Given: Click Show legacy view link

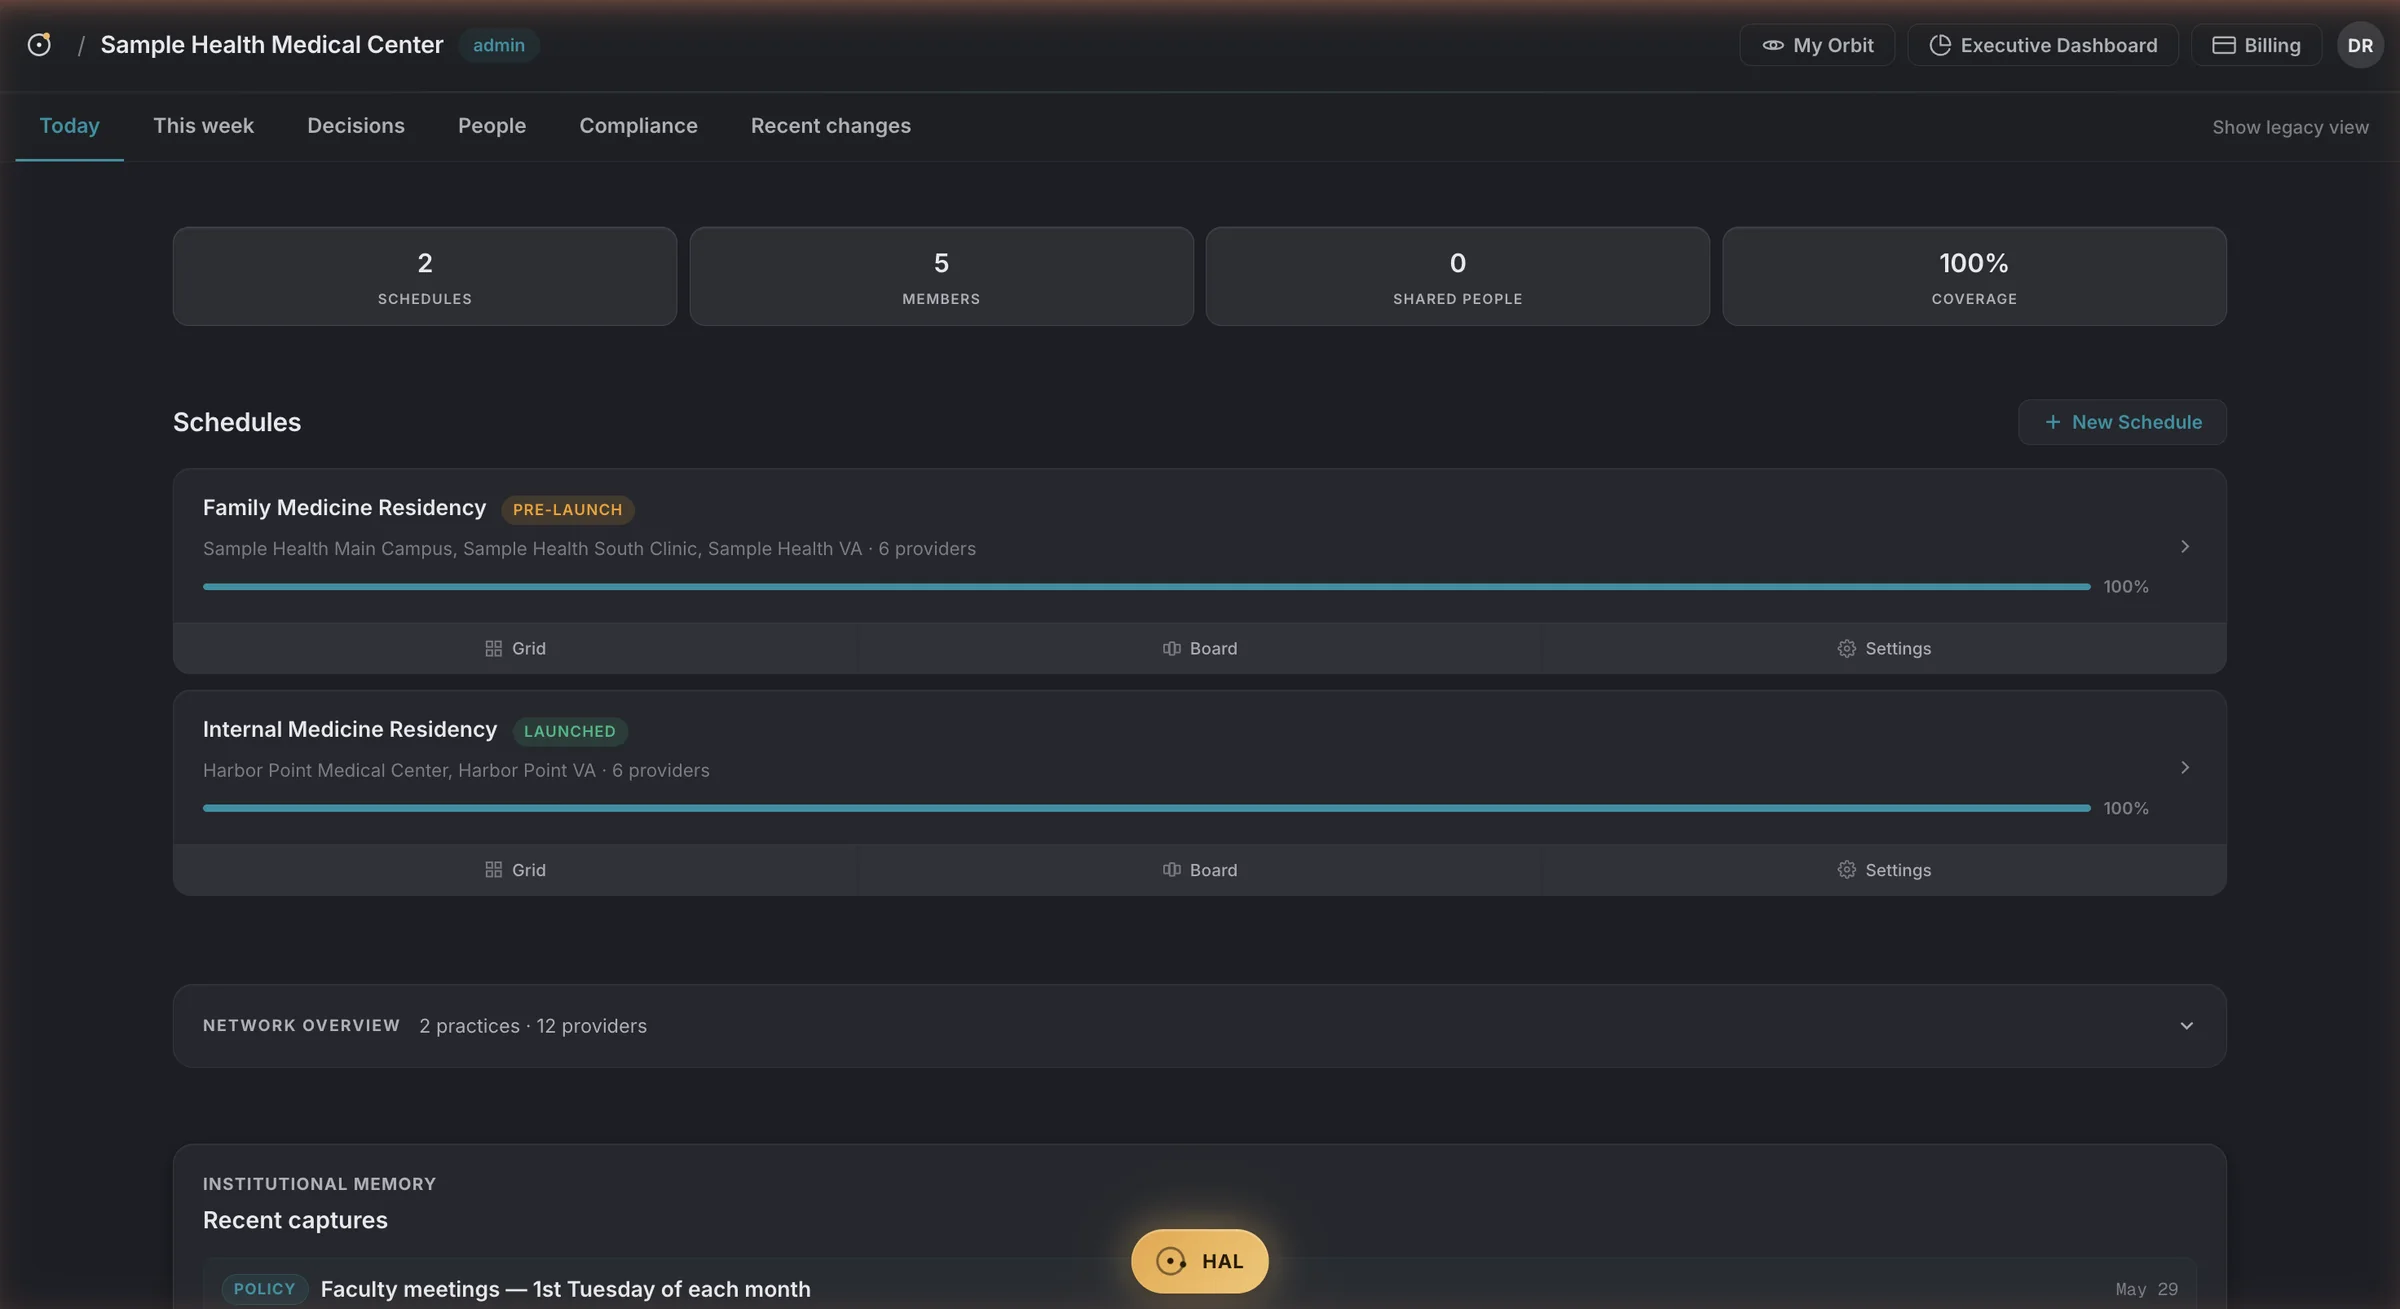Looking at the screenshot, I should click(2290, 127).
